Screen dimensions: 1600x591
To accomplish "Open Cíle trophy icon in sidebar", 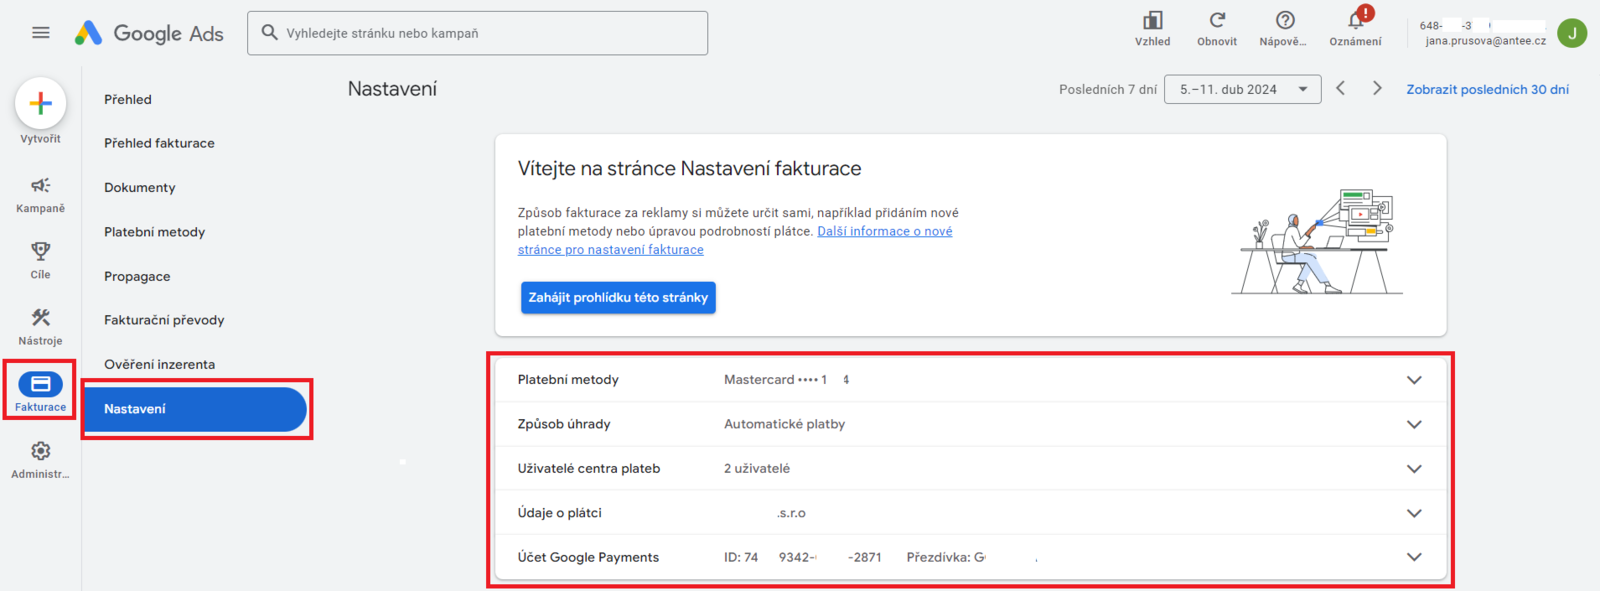I will (x=40, y=251).
